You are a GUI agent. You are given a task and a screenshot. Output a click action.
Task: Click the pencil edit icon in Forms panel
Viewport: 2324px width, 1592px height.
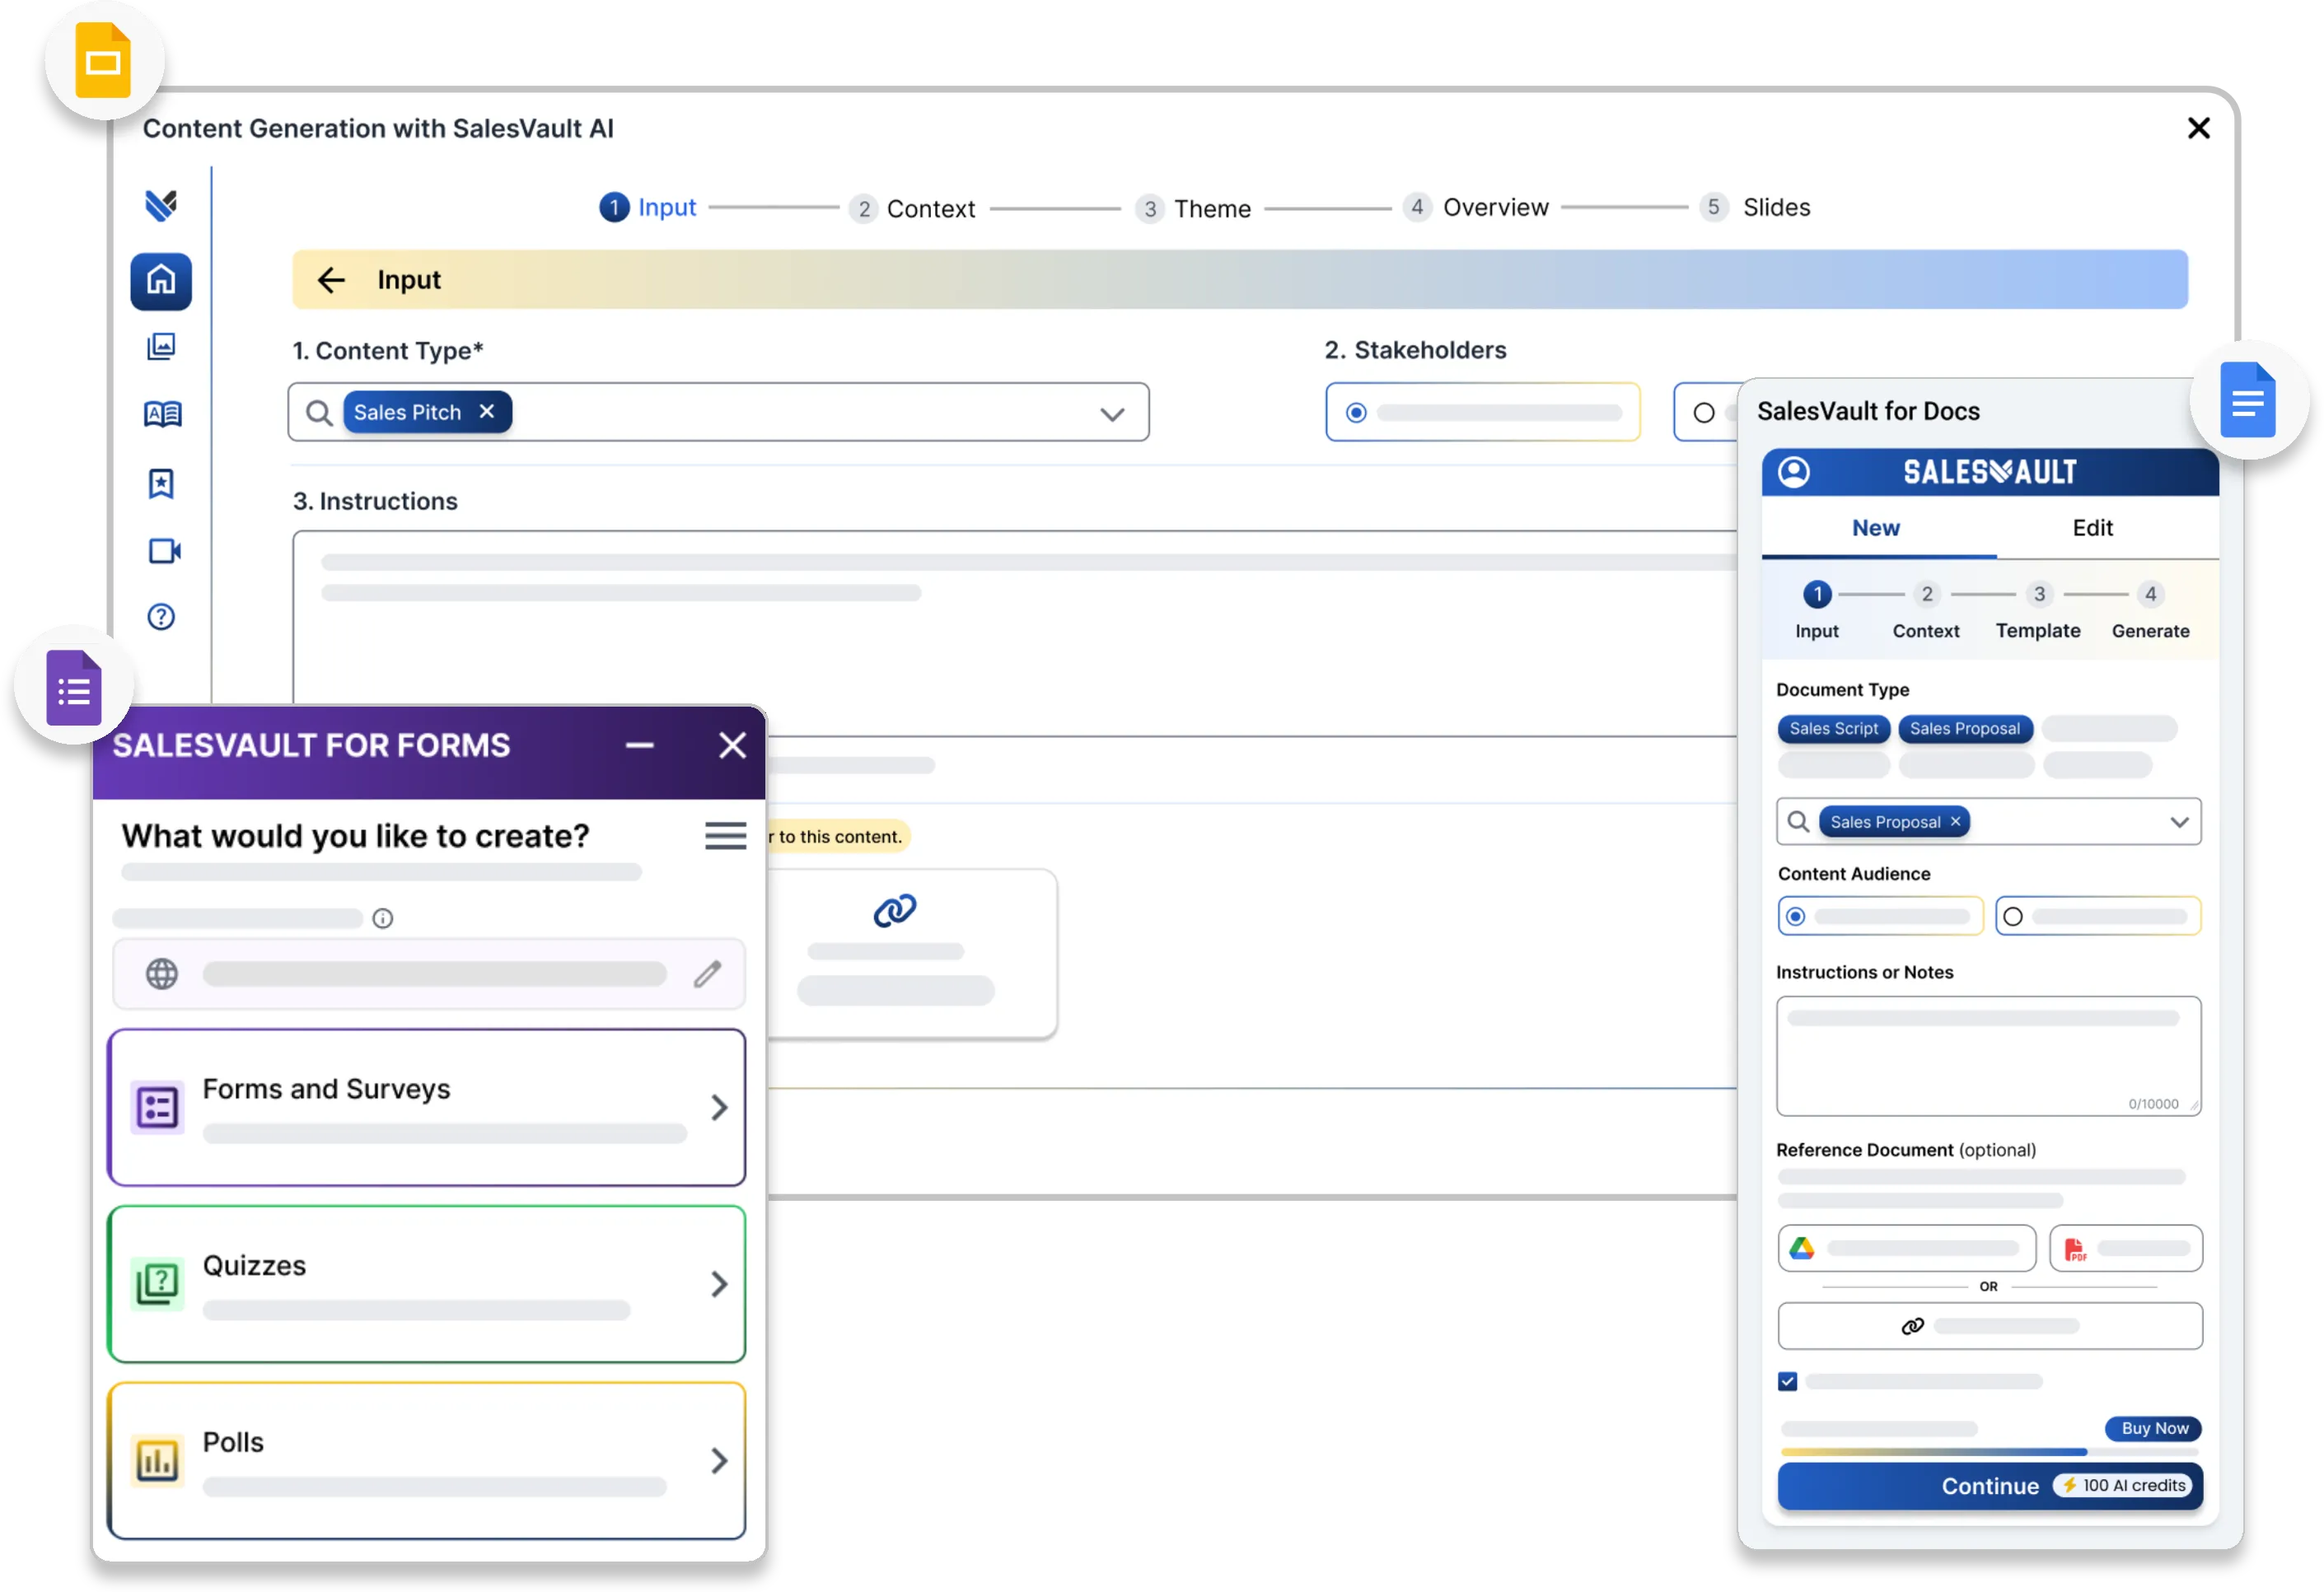707,974
